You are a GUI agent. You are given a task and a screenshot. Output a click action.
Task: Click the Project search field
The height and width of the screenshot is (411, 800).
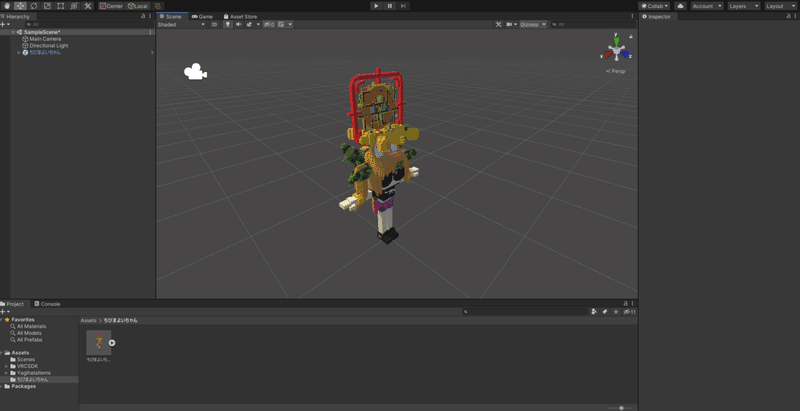coord(526,312)
